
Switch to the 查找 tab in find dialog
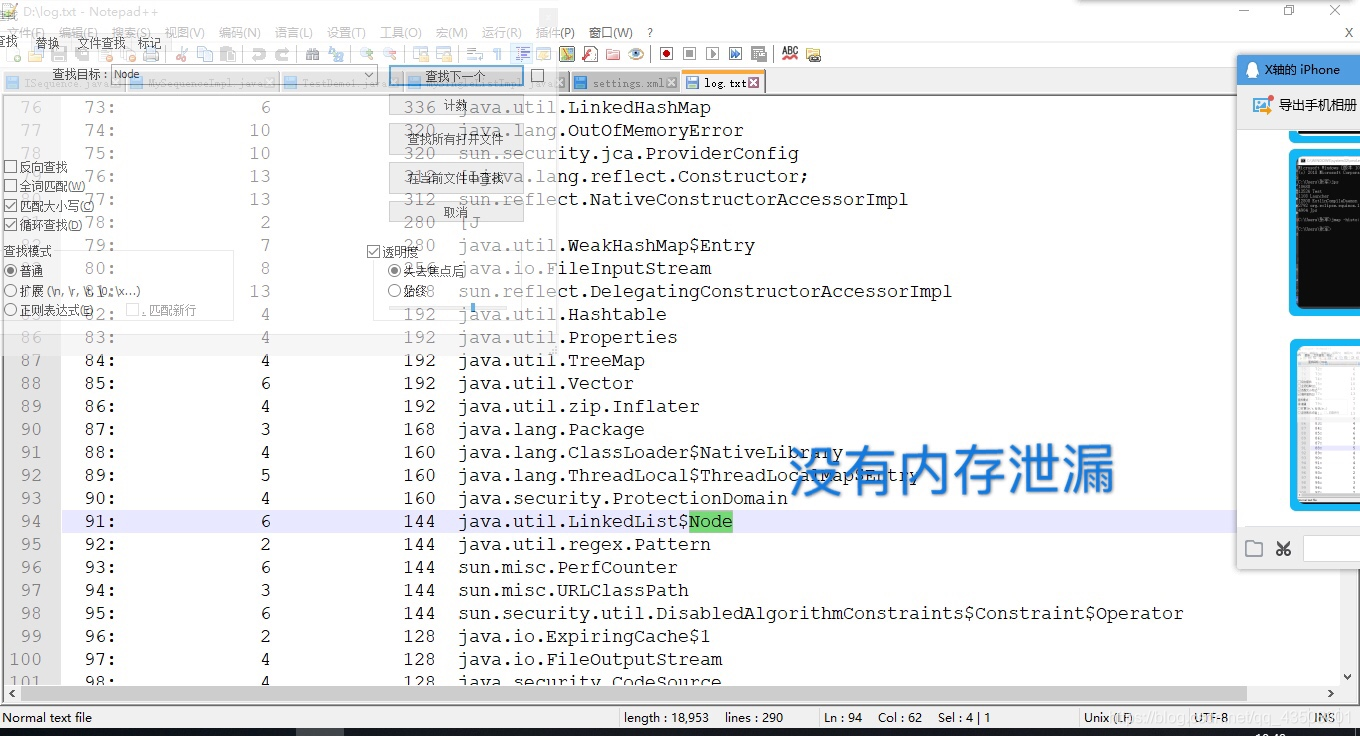point(9,42)
